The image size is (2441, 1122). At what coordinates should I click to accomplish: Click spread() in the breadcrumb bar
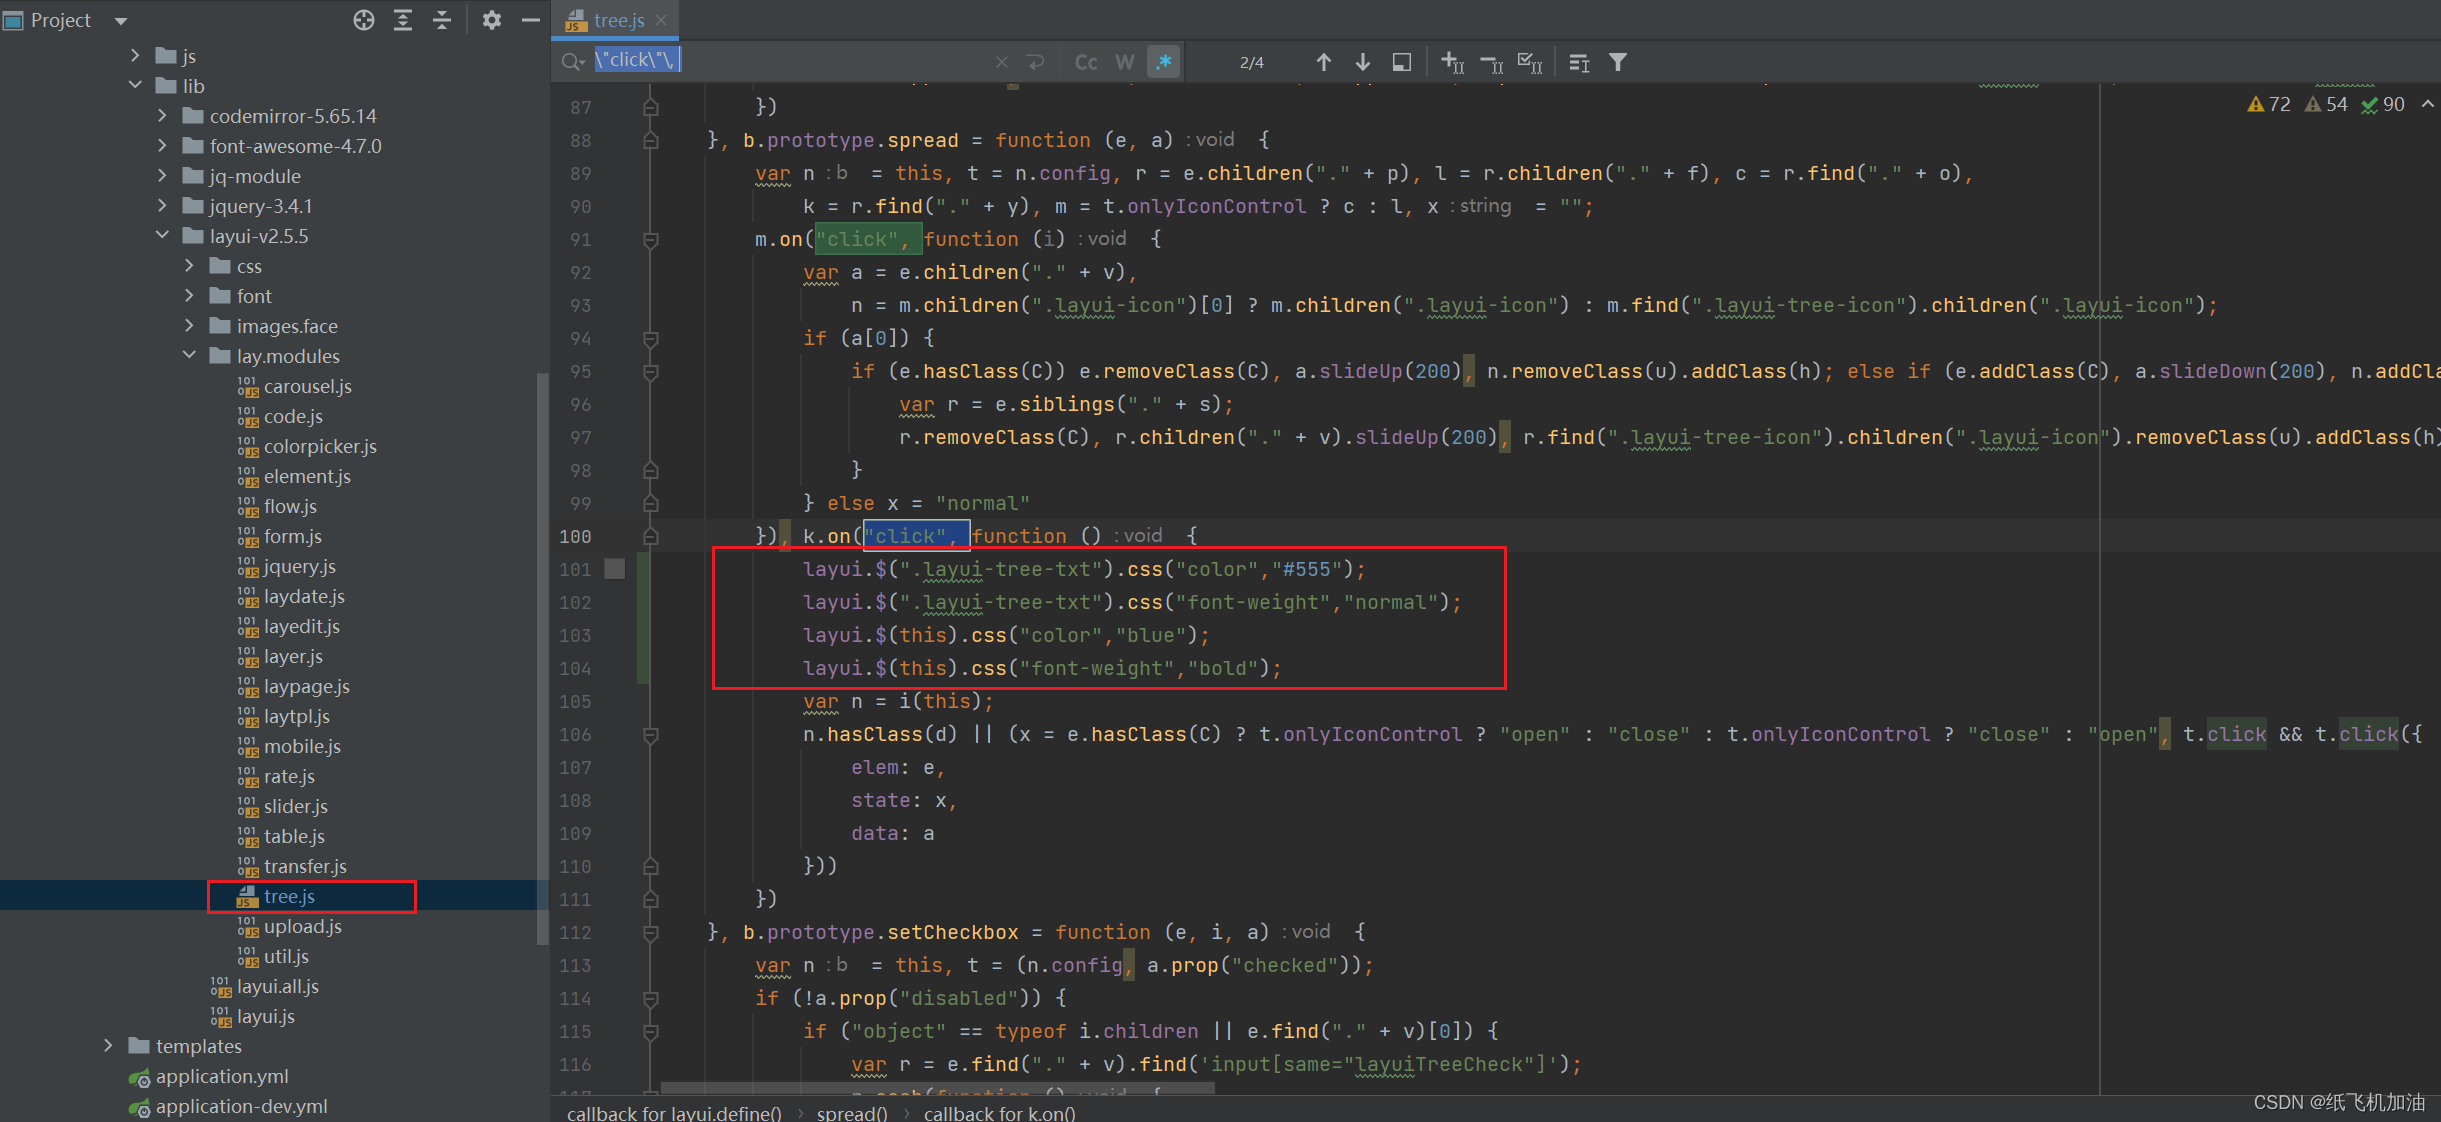coord(851,1113)
